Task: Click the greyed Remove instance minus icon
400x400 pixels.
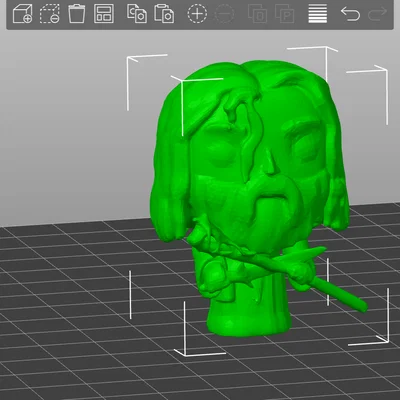Action: [224, 14]
